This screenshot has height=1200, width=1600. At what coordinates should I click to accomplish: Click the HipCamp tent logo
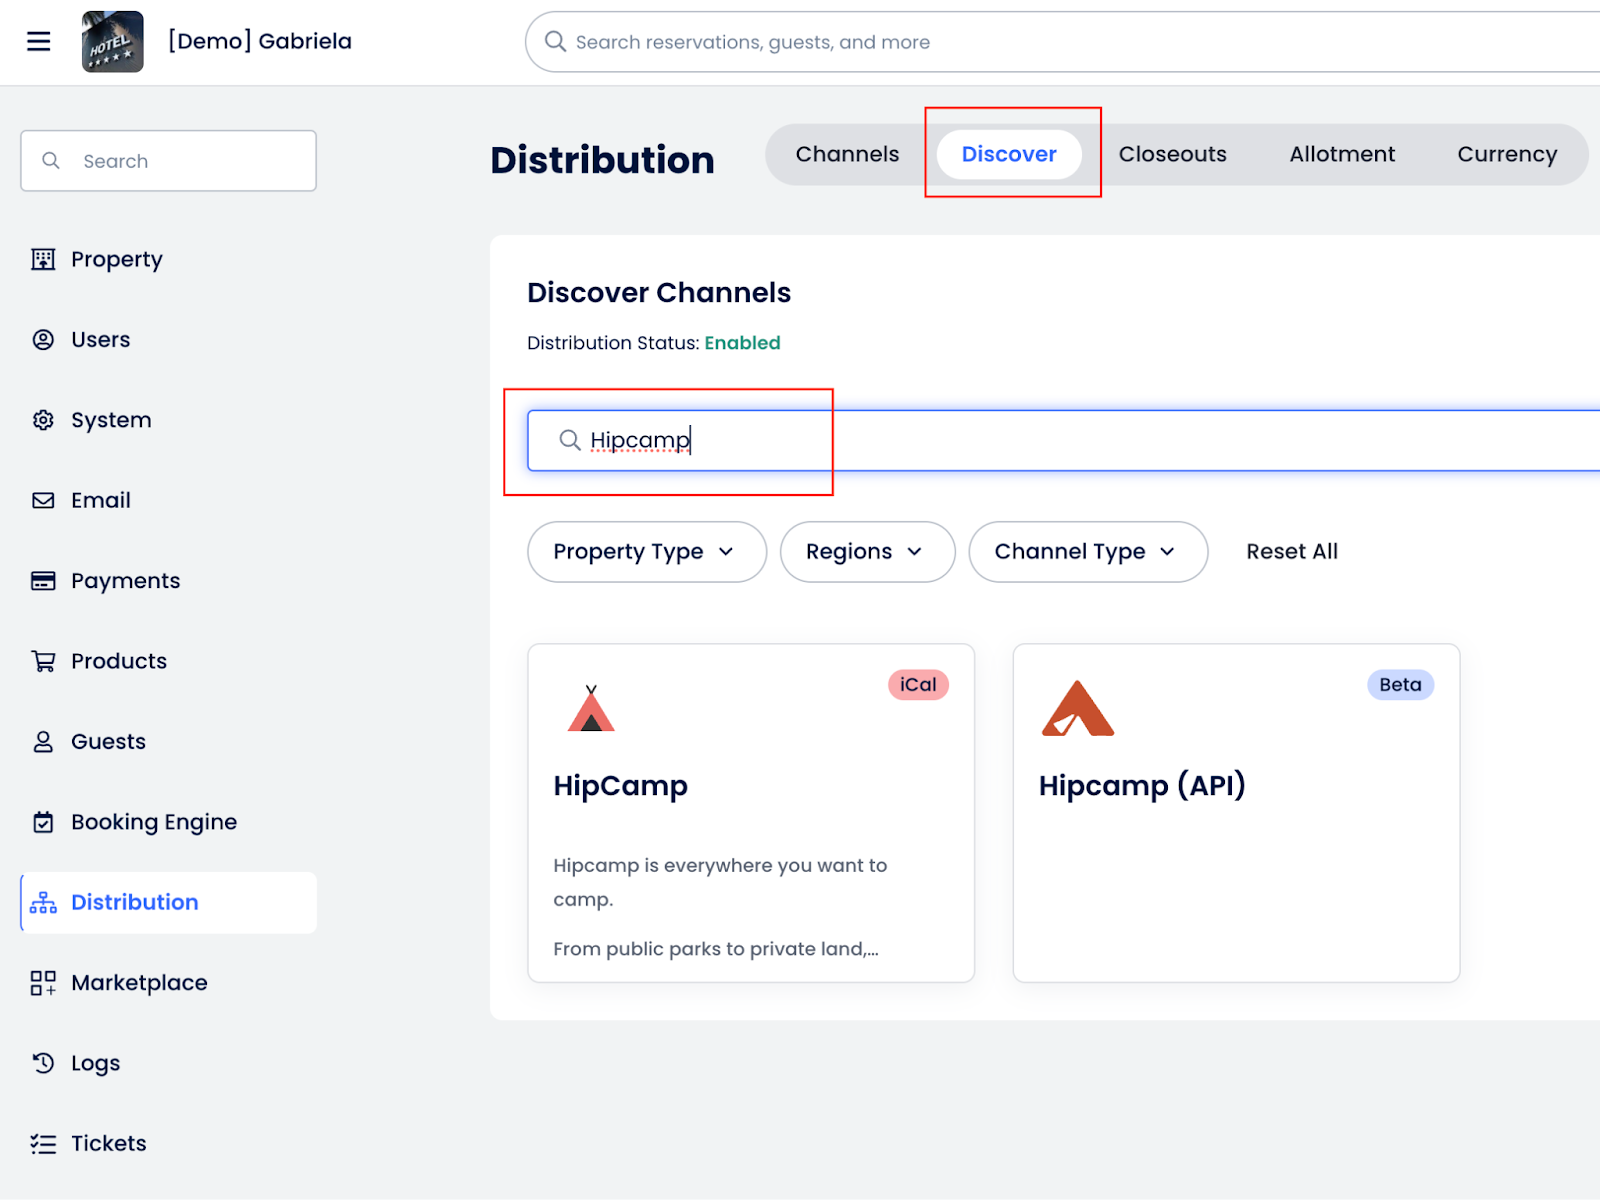[x=591, y=708]
